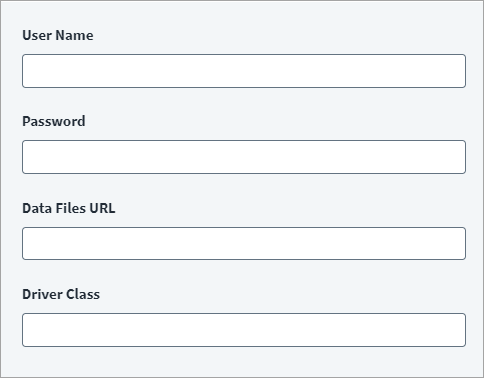
Task: Click the empty box below Password
Action: [x=244, y=157]
